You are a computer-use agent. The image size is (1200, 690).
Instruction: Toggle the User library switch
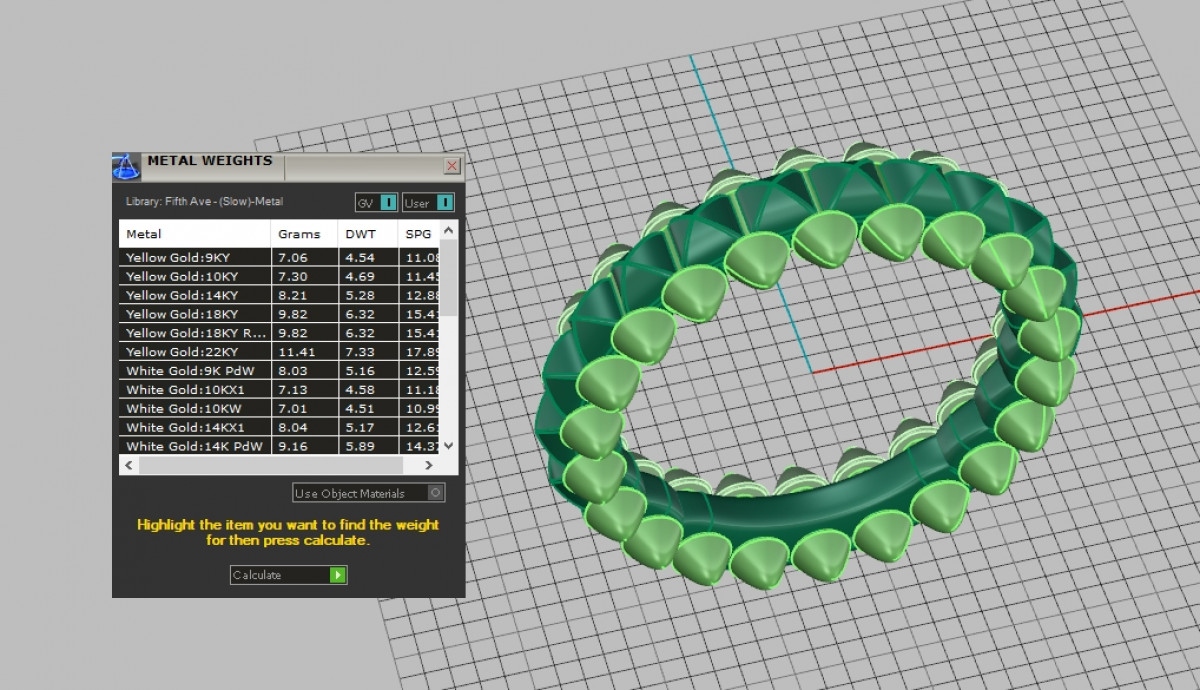[444, 203]
